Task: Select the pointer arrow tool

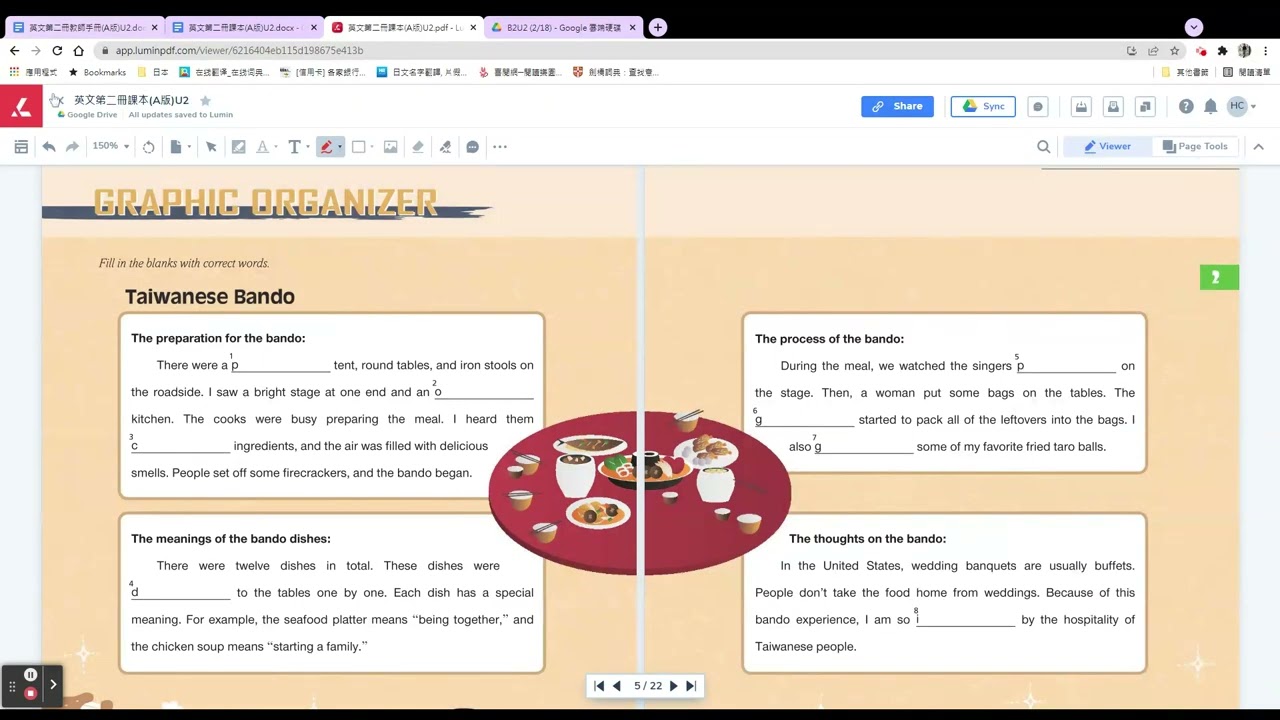Action: point(211,147)
